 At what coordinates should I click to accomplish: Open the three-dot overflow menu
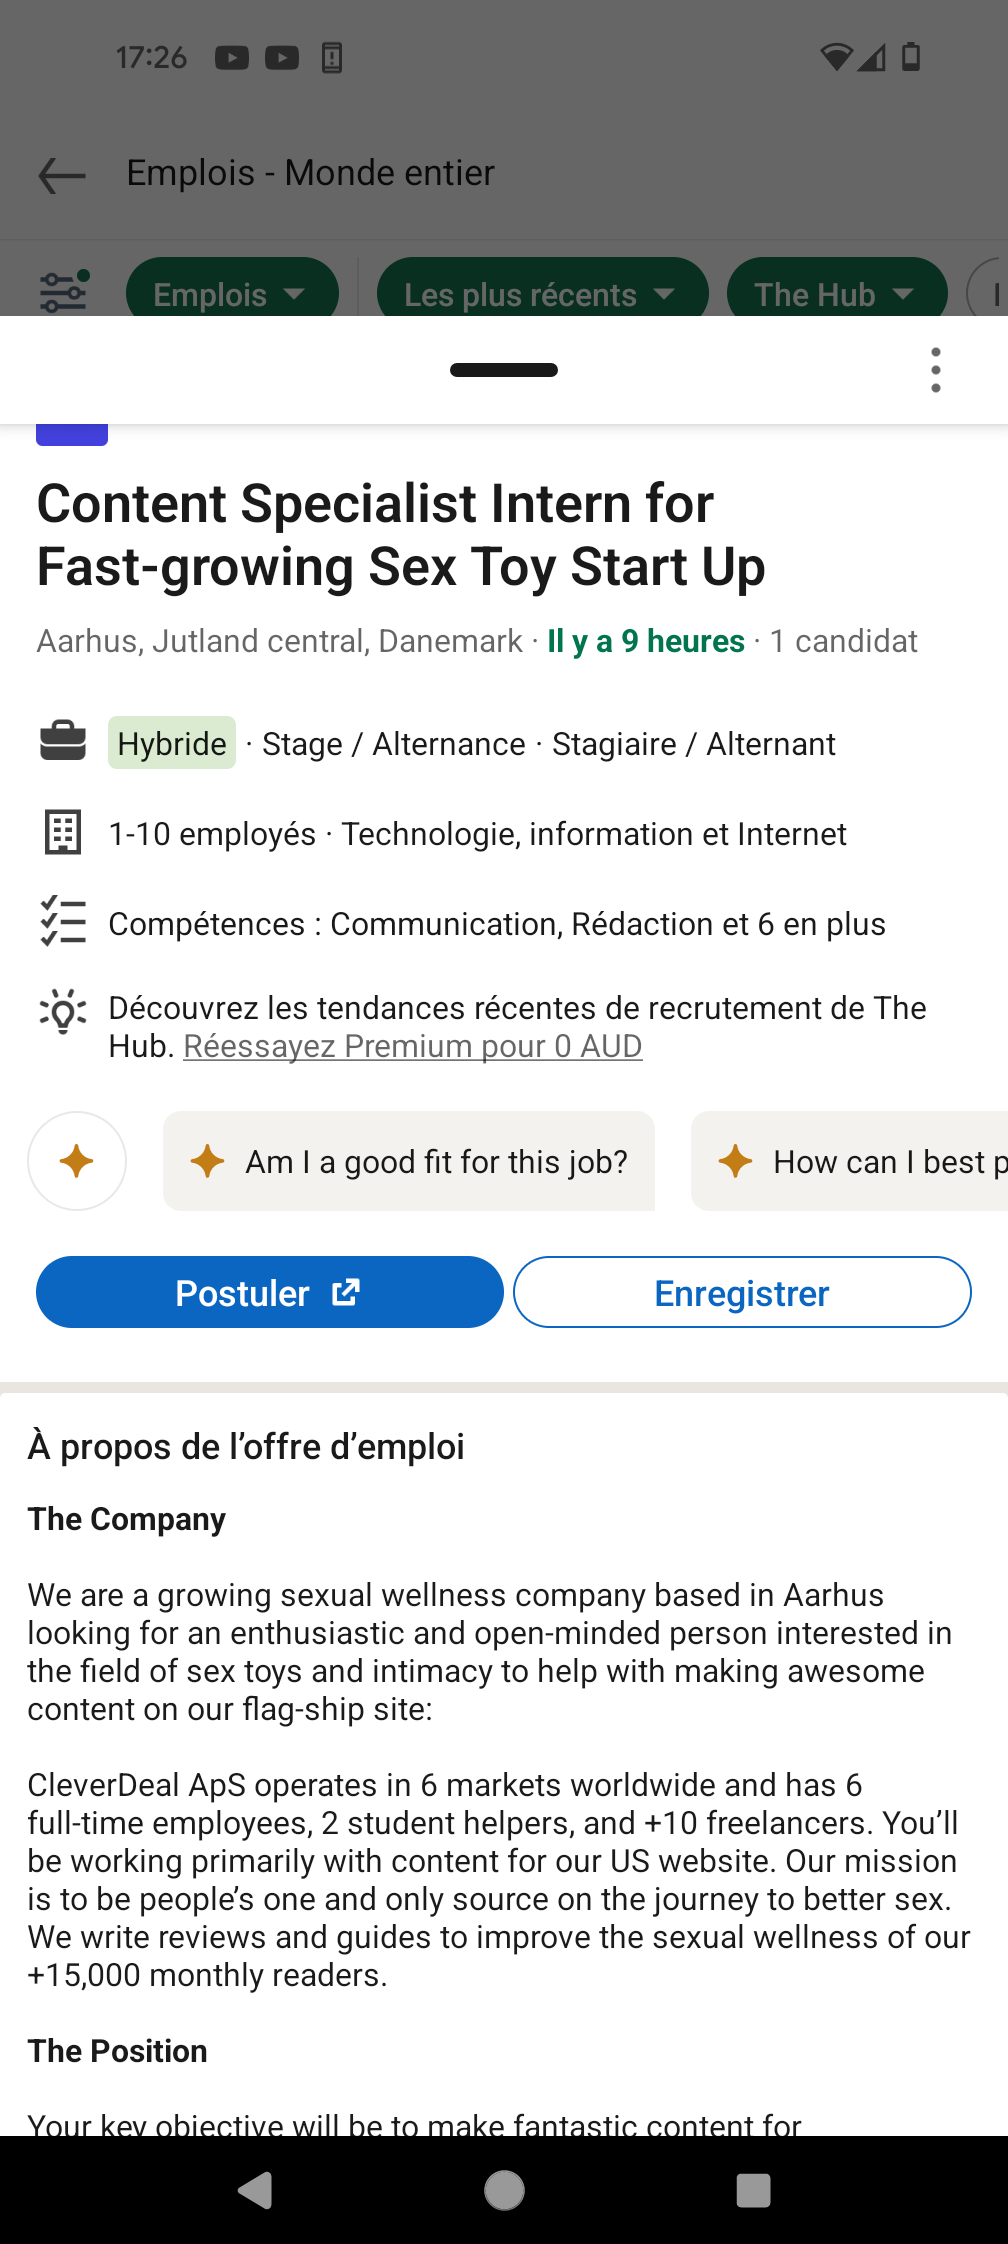(x=935, y=370)
